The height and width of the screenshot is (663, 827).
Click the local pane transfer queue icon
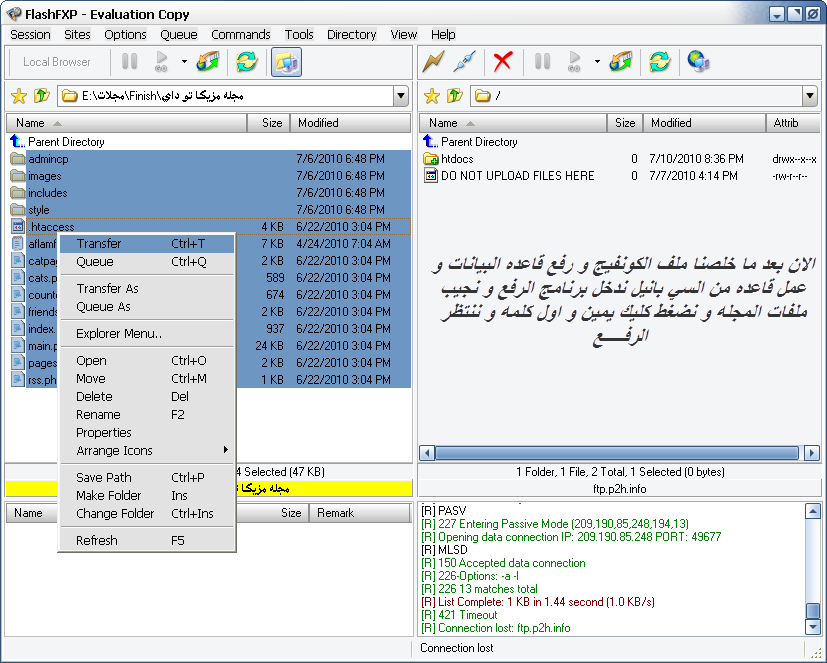[208, 62]
